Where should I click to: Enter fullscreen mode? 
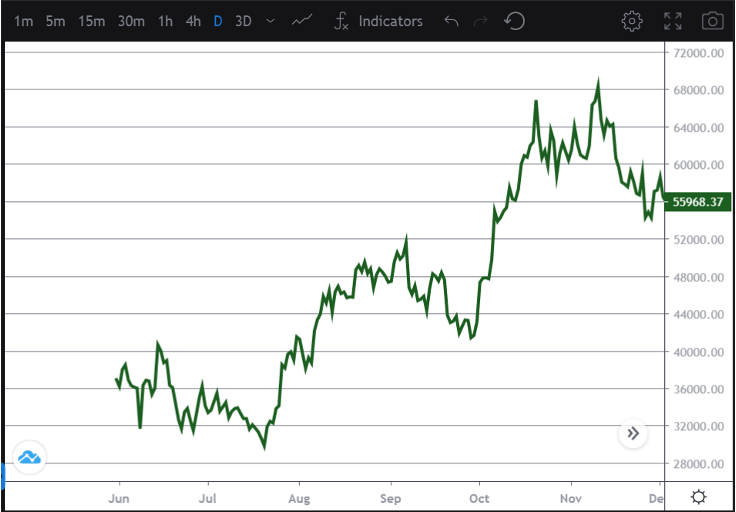pyautogui.click(x=673, y=21)
